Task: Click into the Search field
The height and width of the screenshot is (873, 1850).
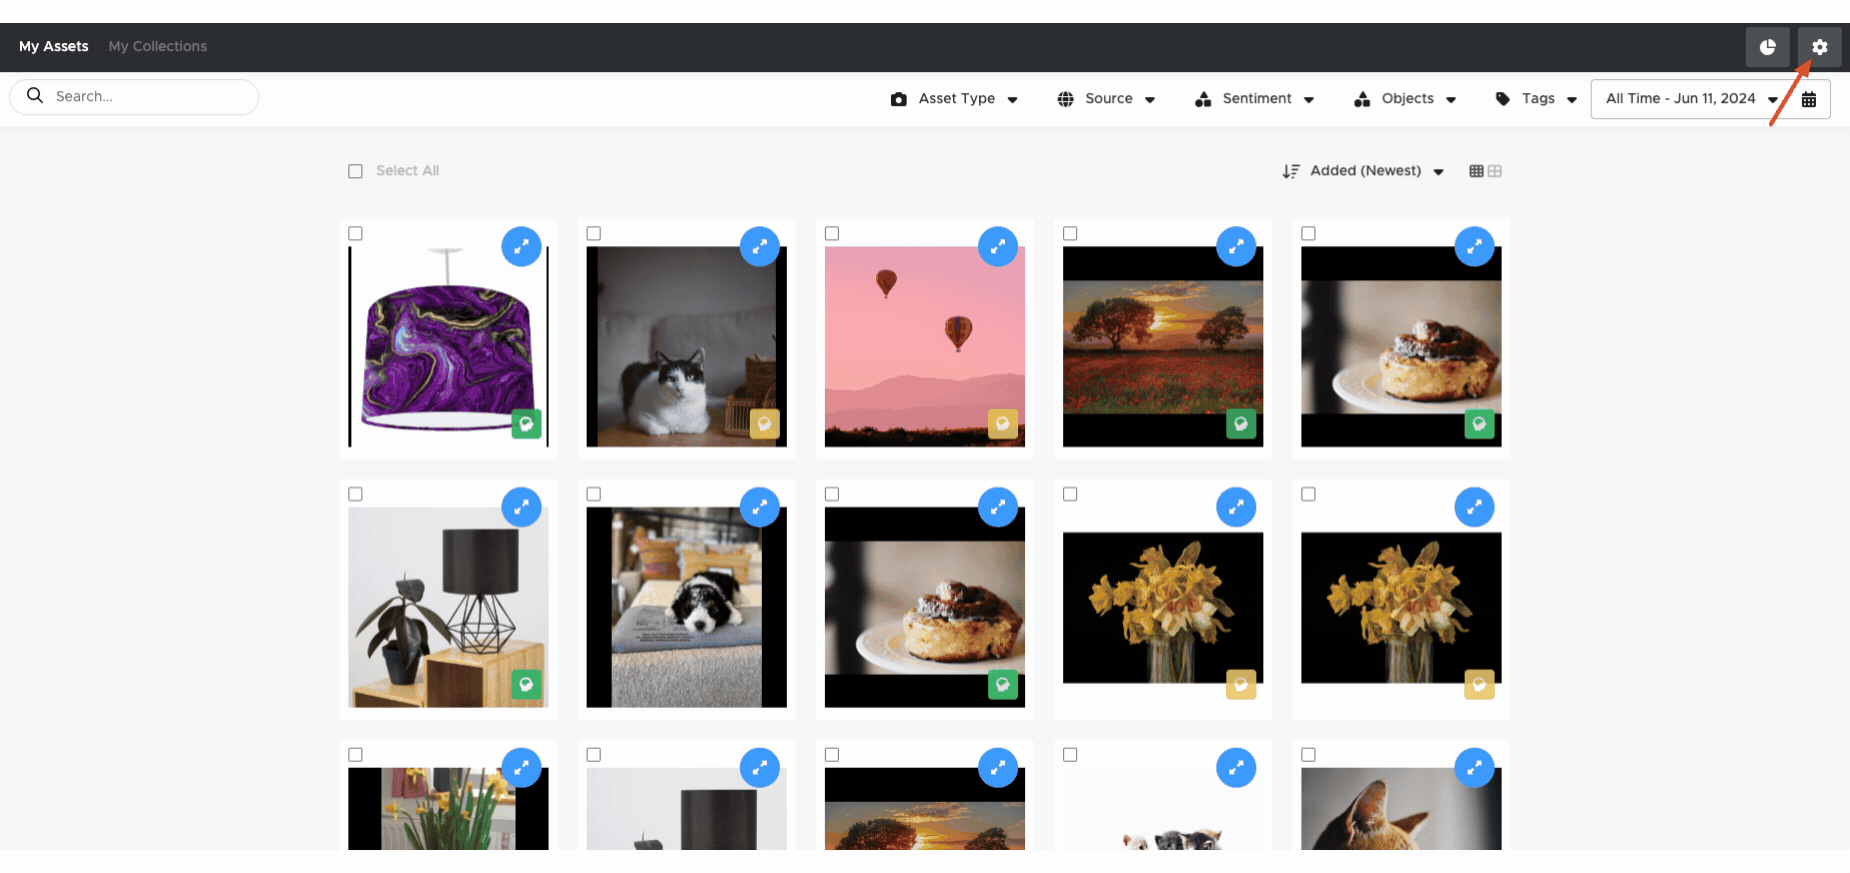Action: [134, 96]
